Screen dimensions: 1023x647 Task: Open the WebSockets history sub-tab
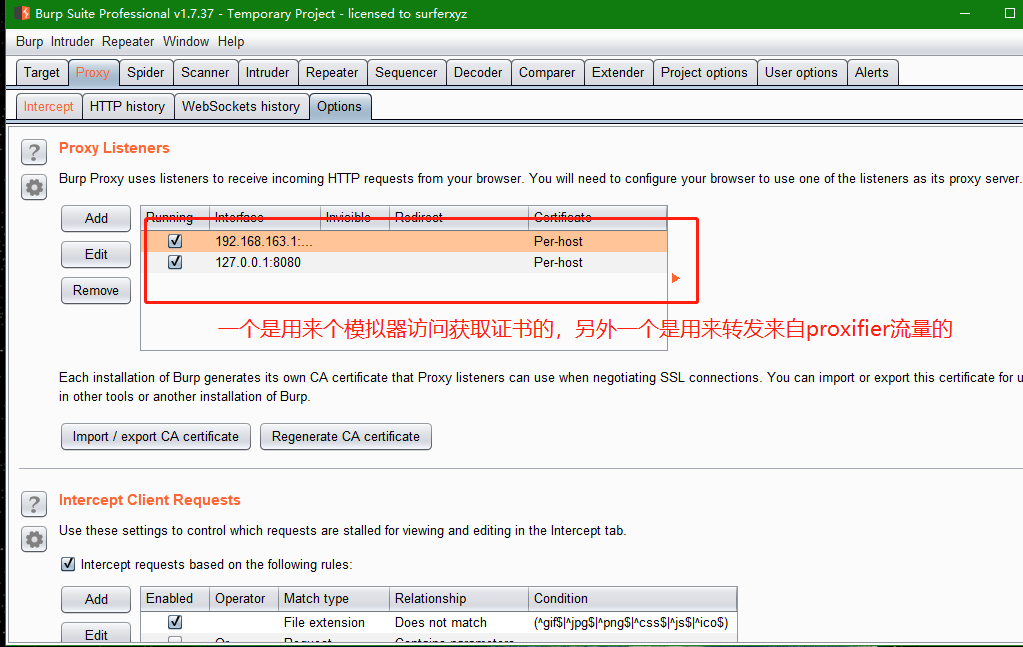[x=241, y=106]
